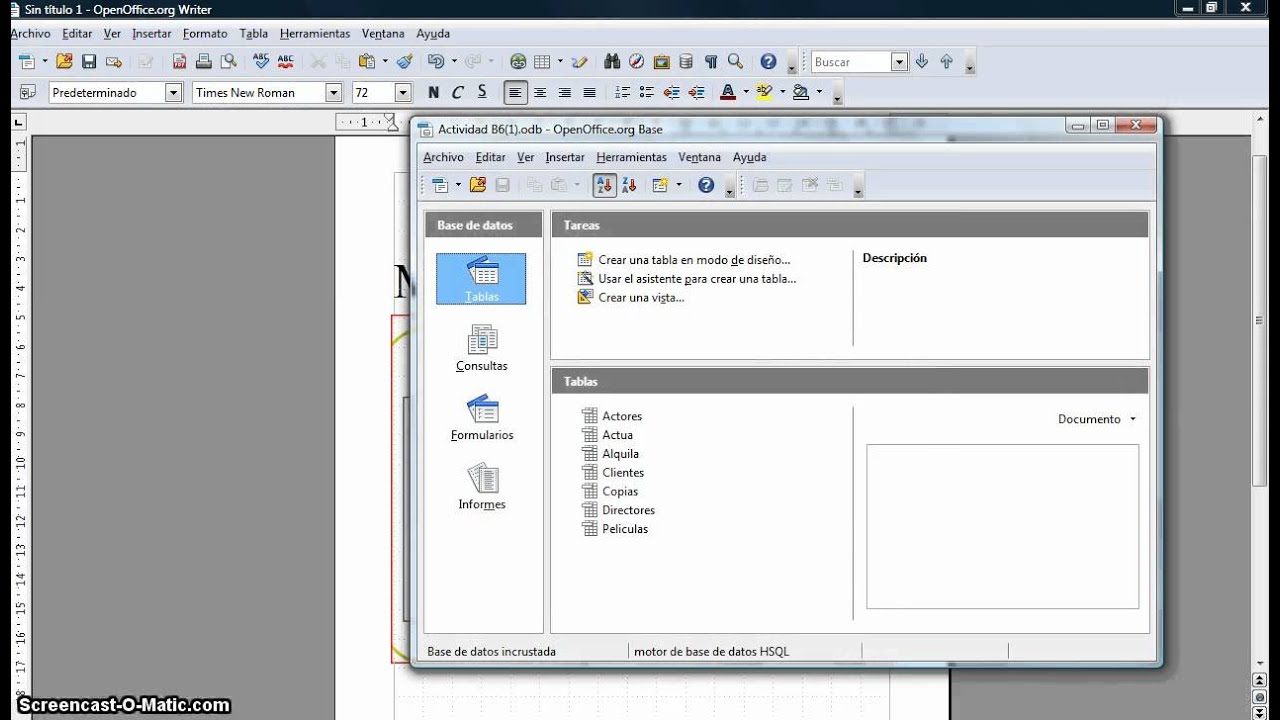Viewport: 1280px width, 720px height.
Task: Toggle Underline S button
Action: pos(482,92)
